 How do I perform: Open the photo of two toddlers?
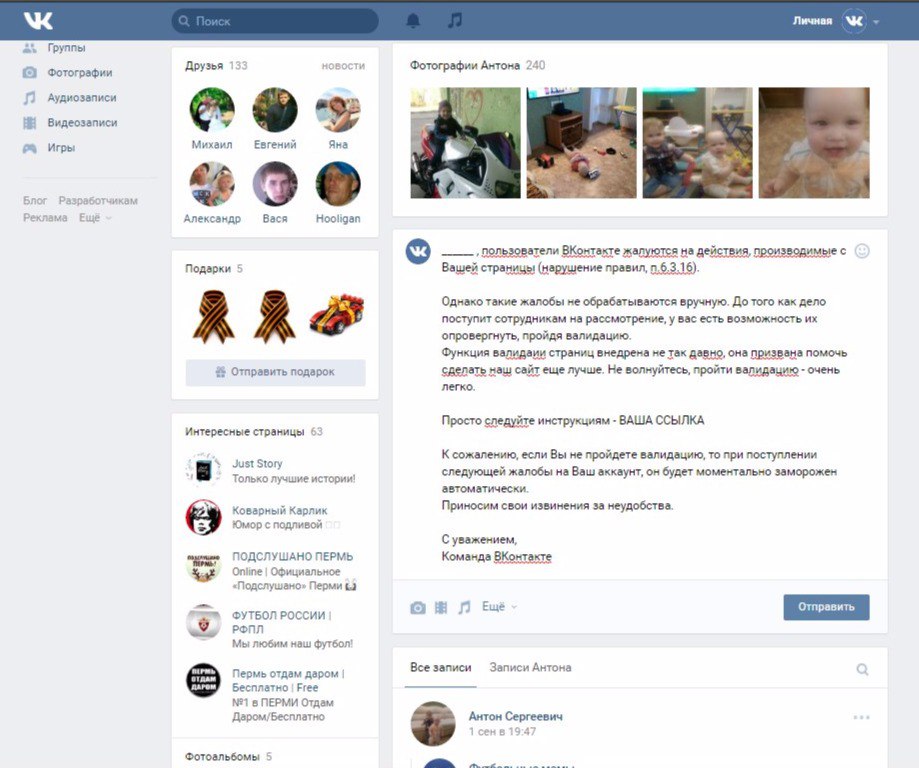click(697, 143)
